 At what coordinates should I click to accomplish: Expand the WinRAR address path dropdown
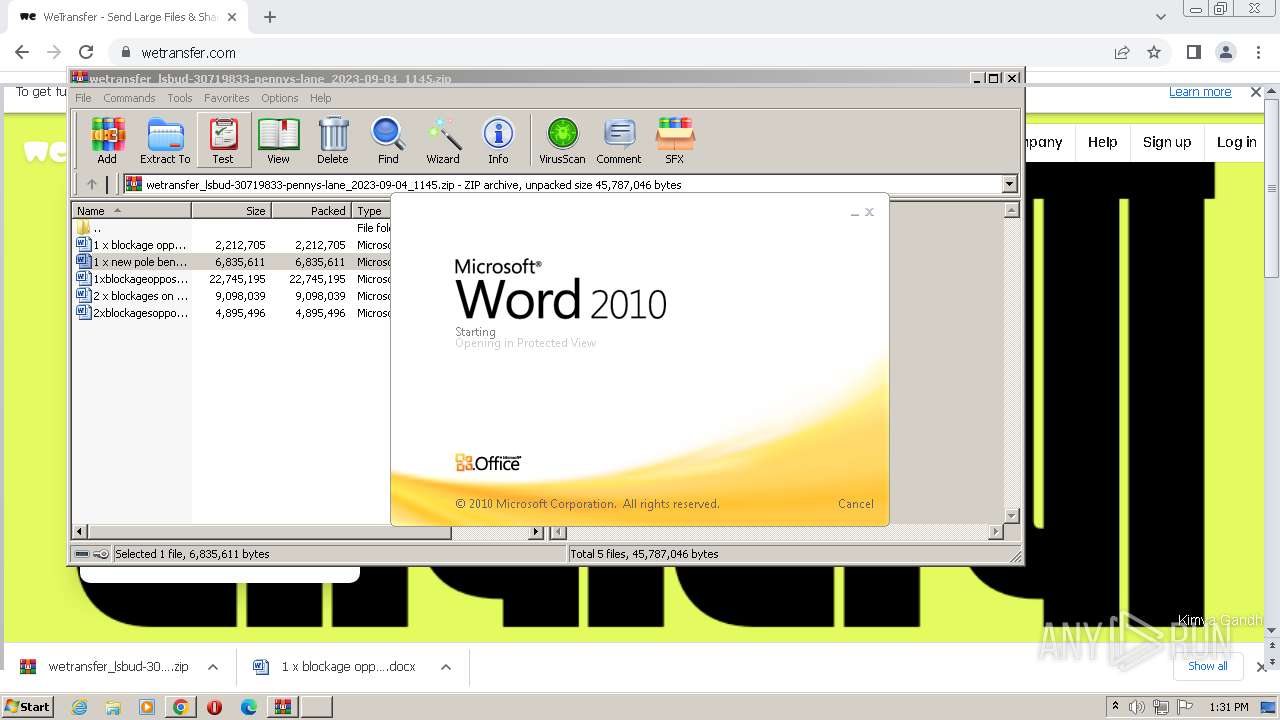click(1009, 184)
